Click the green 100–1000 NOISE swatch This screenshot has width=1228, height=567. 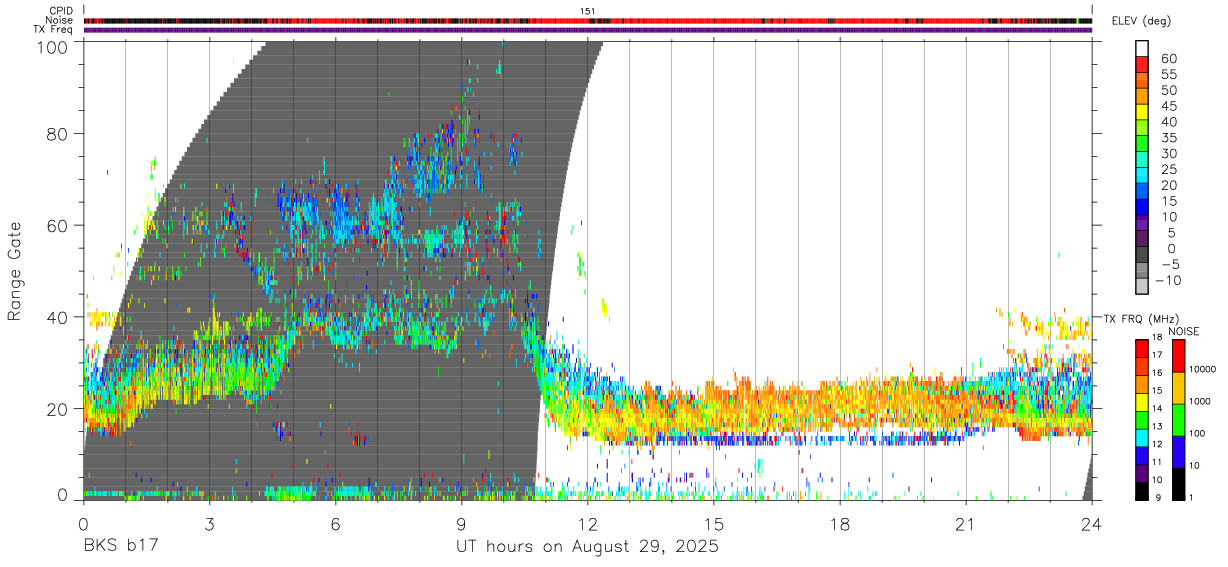tap(1178, 419)
